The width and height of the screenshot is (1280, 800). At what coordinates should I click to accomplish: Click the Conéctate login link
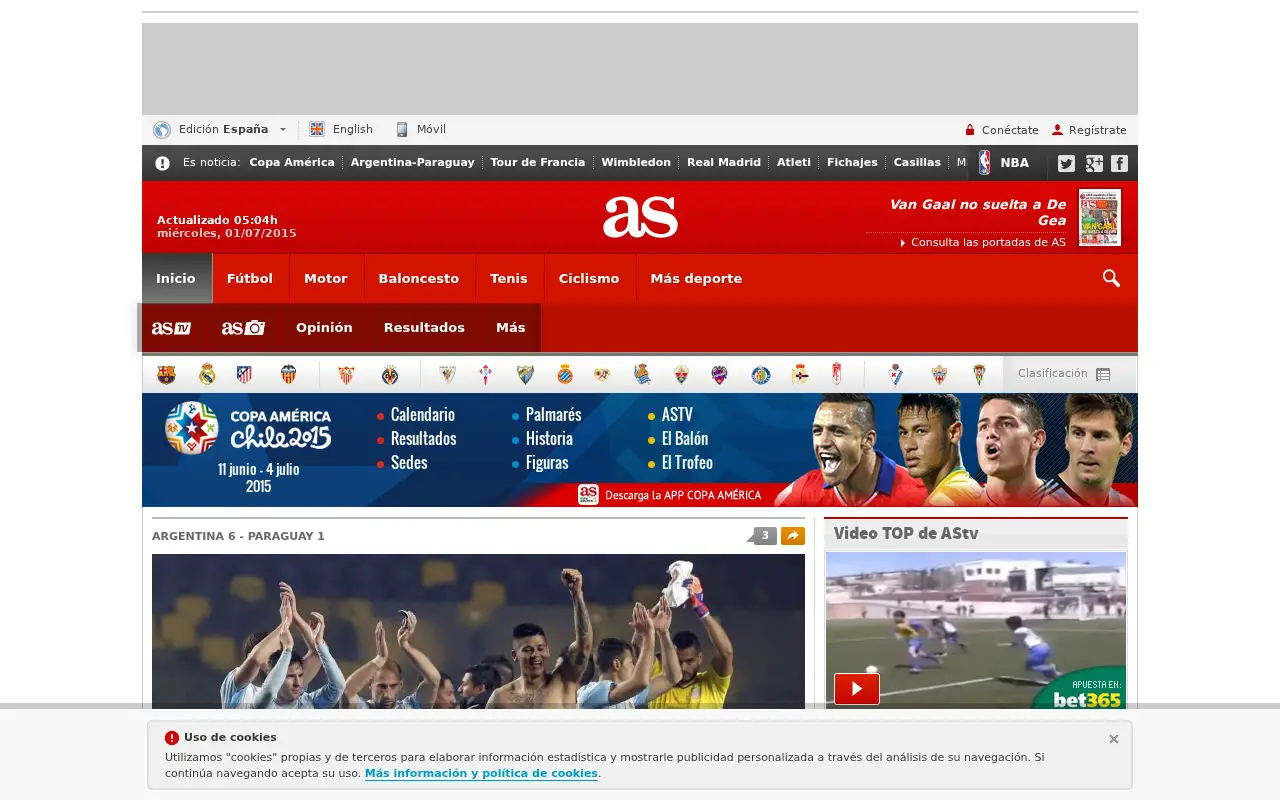coord(1001,130)
